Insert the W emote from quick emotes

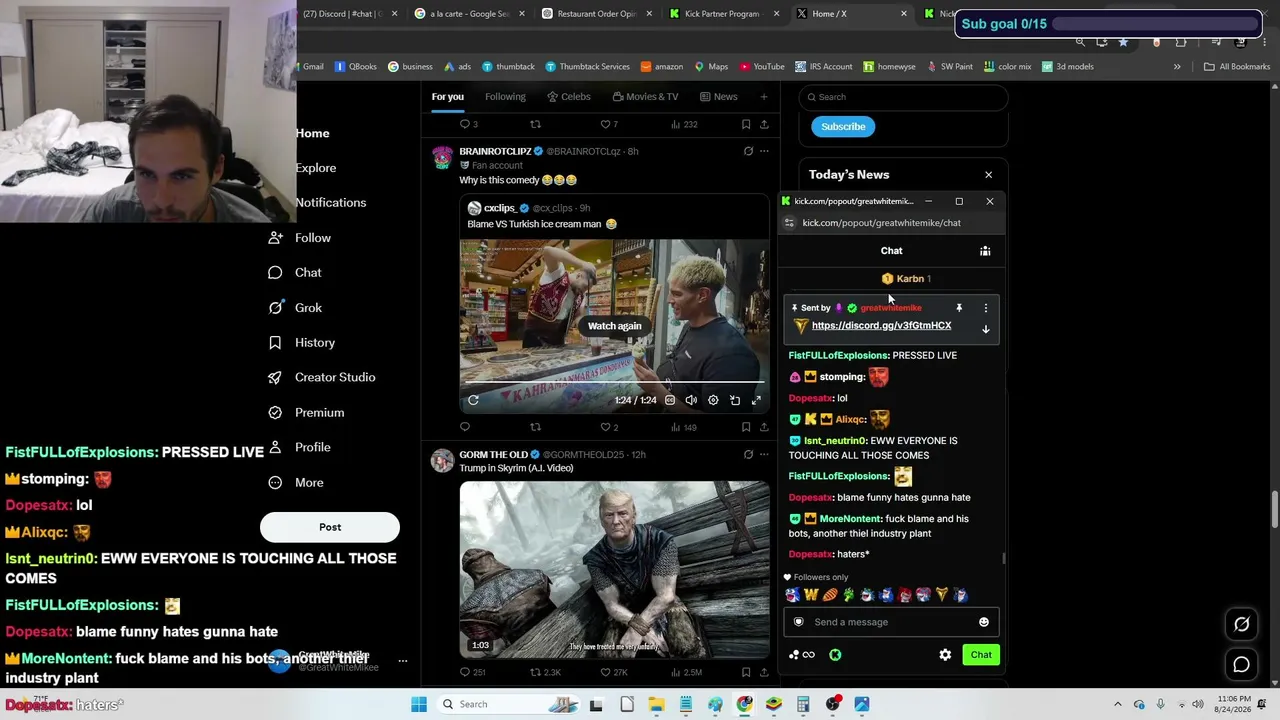click(x=811, y=595)
